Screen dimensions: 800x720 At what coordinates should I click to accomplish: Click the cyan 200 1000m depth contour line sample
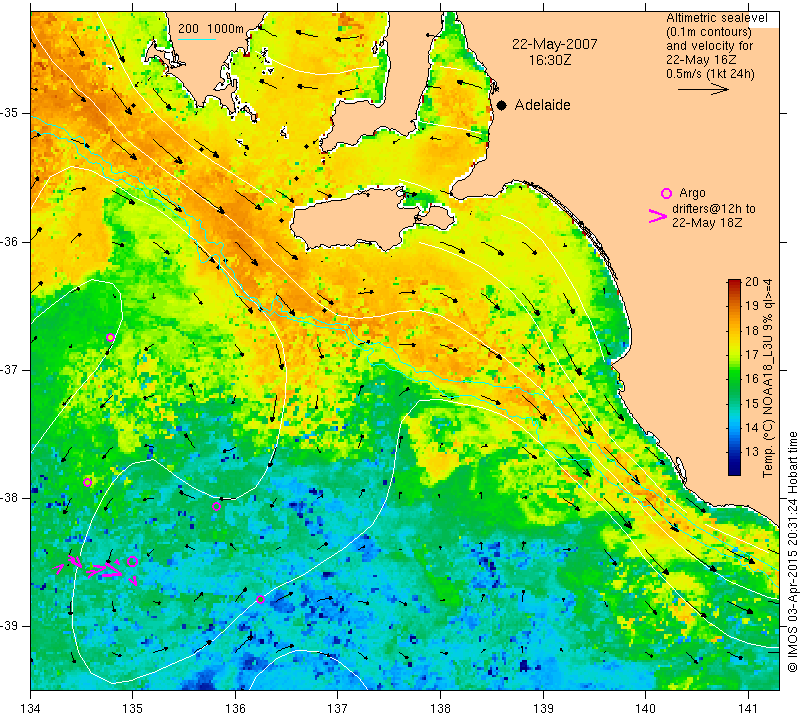(x=197, y=39)
